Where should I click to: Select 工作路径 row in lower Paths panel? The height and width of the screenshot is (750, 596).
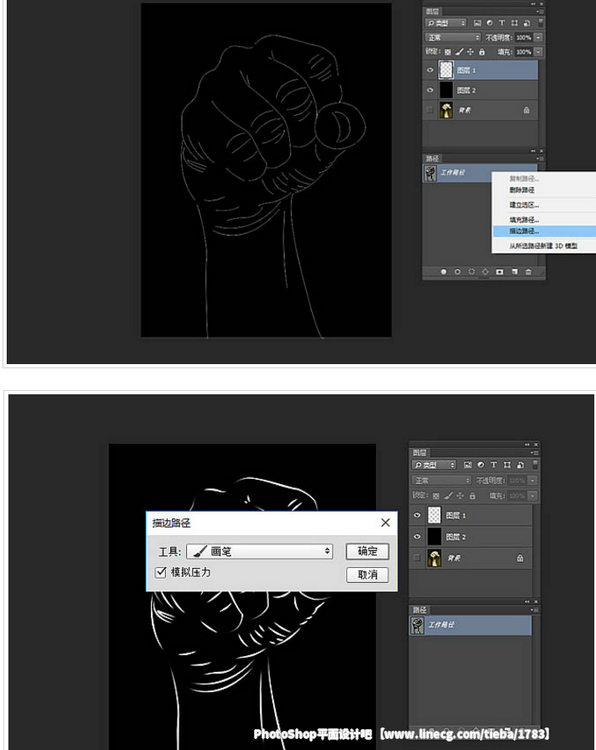coord(471,625)
